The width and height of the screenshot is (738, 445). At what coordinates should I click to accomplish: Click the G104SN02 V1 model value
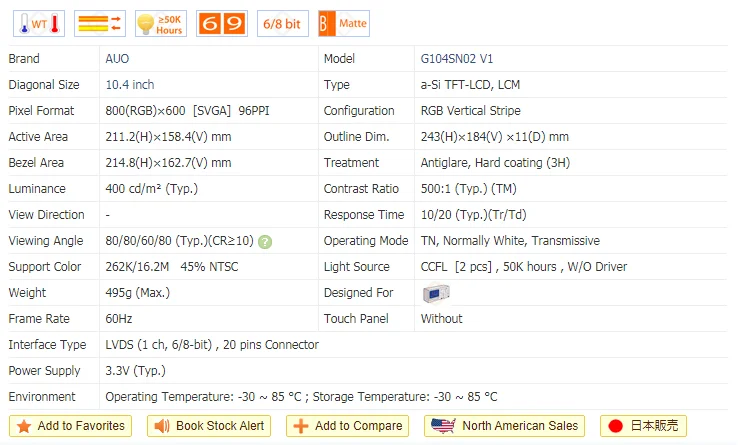point(457,59)
